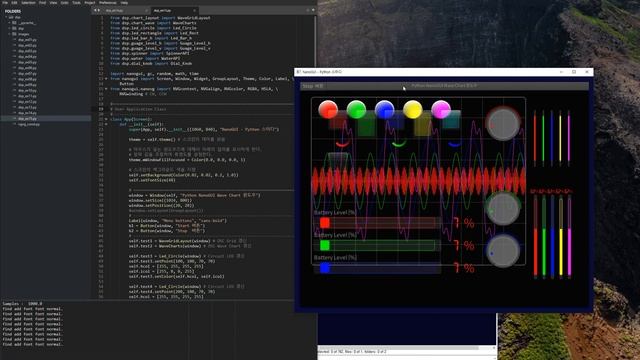Image resolution: width=640 pixels, height=360 pixels.
Task: Click the red battery level gauge bar
Action: pyautogui.click(x=377, y=223)
